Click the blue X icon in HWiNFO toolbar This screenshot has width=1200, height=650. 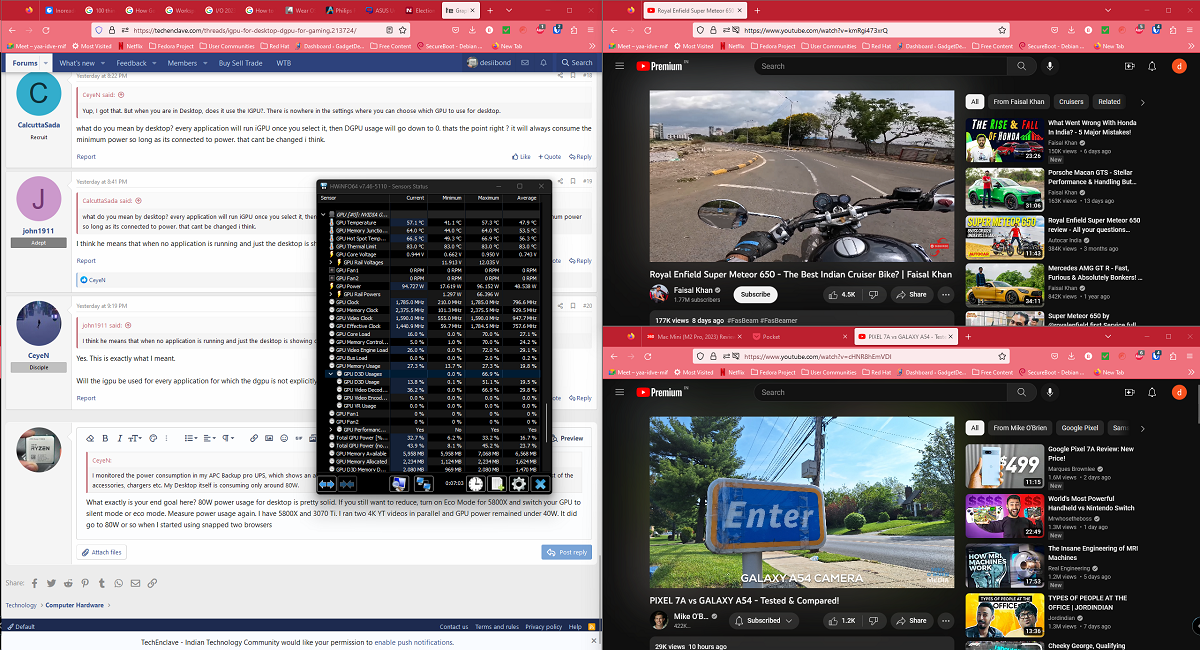[540, 484]
